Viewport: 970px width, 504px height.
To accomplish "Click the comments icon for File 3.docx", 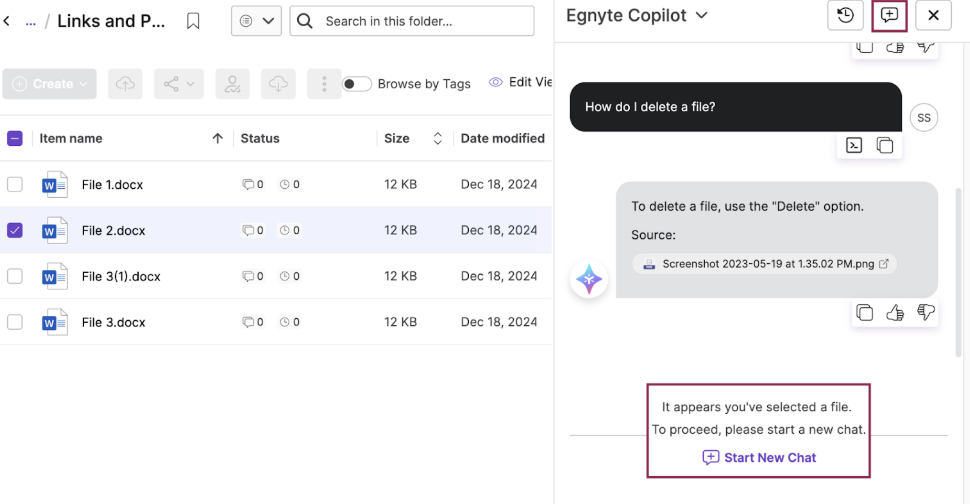I will pos(248,322).
